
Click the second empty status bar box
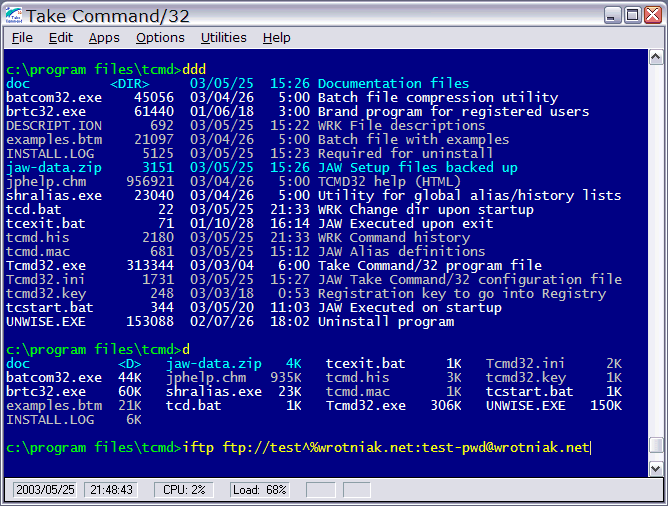(x=357, y=490)
